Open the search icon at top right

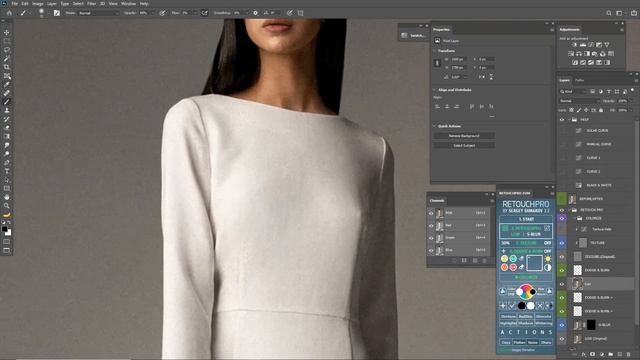coord(609,13)
